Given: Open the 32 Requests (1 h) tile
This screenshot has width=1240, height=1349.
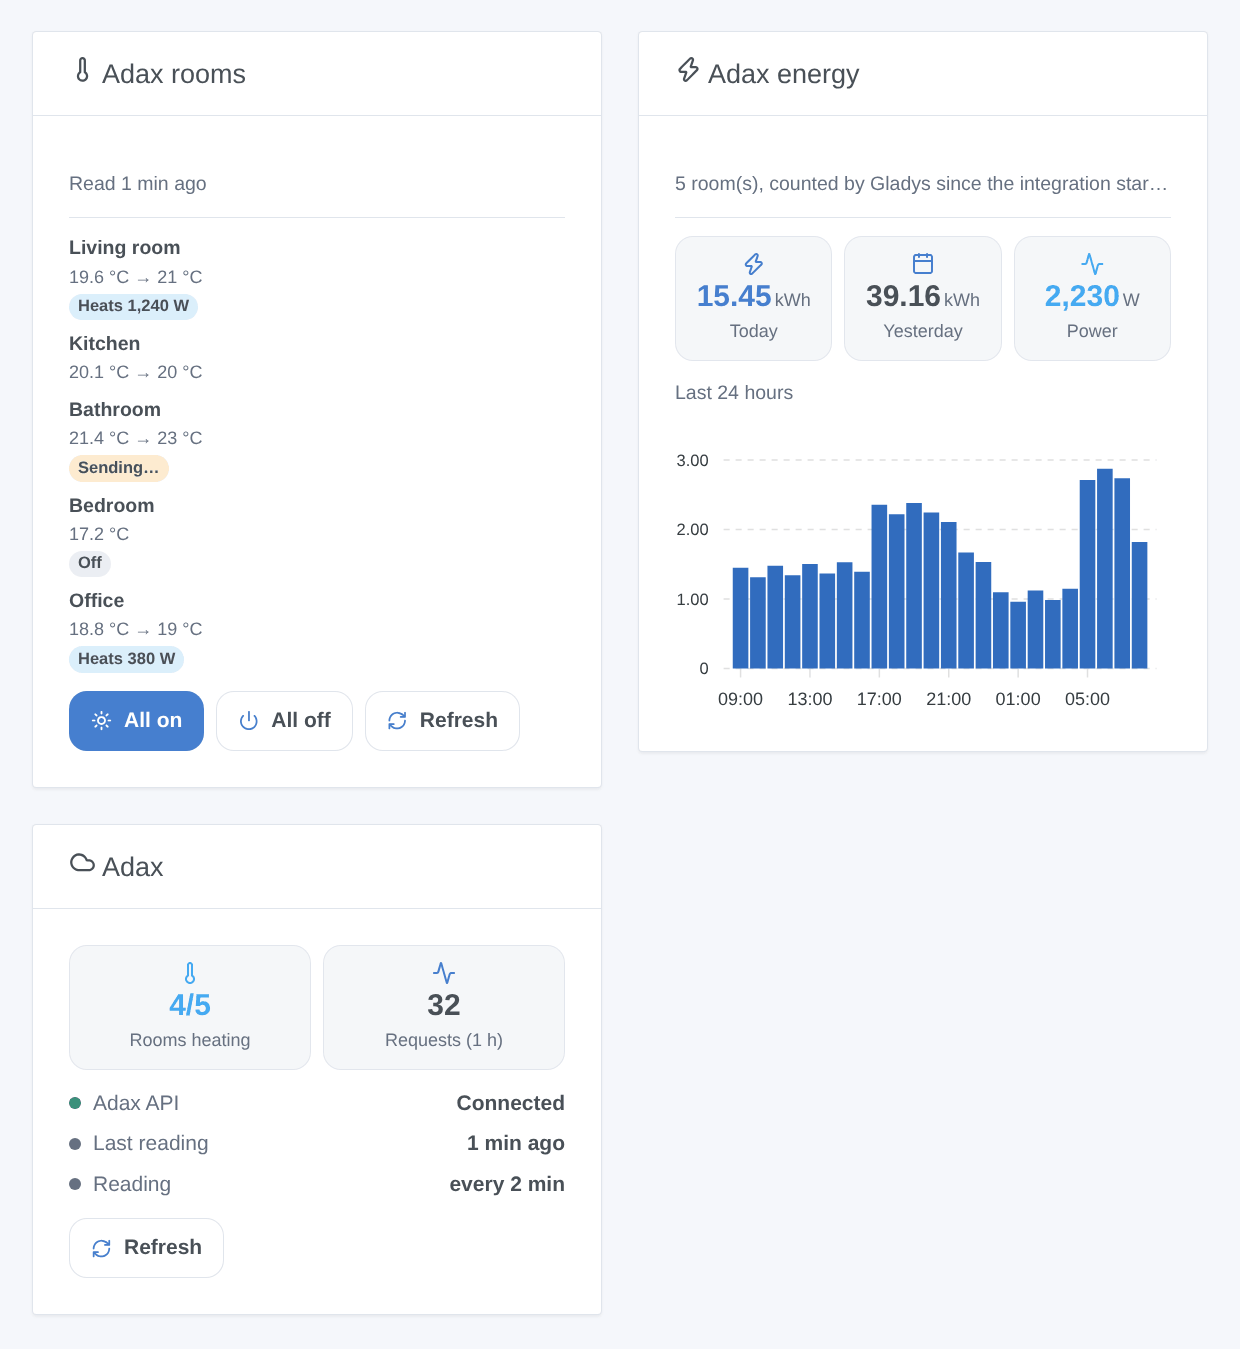Looking at the screenshot, I should (444, 1008).
